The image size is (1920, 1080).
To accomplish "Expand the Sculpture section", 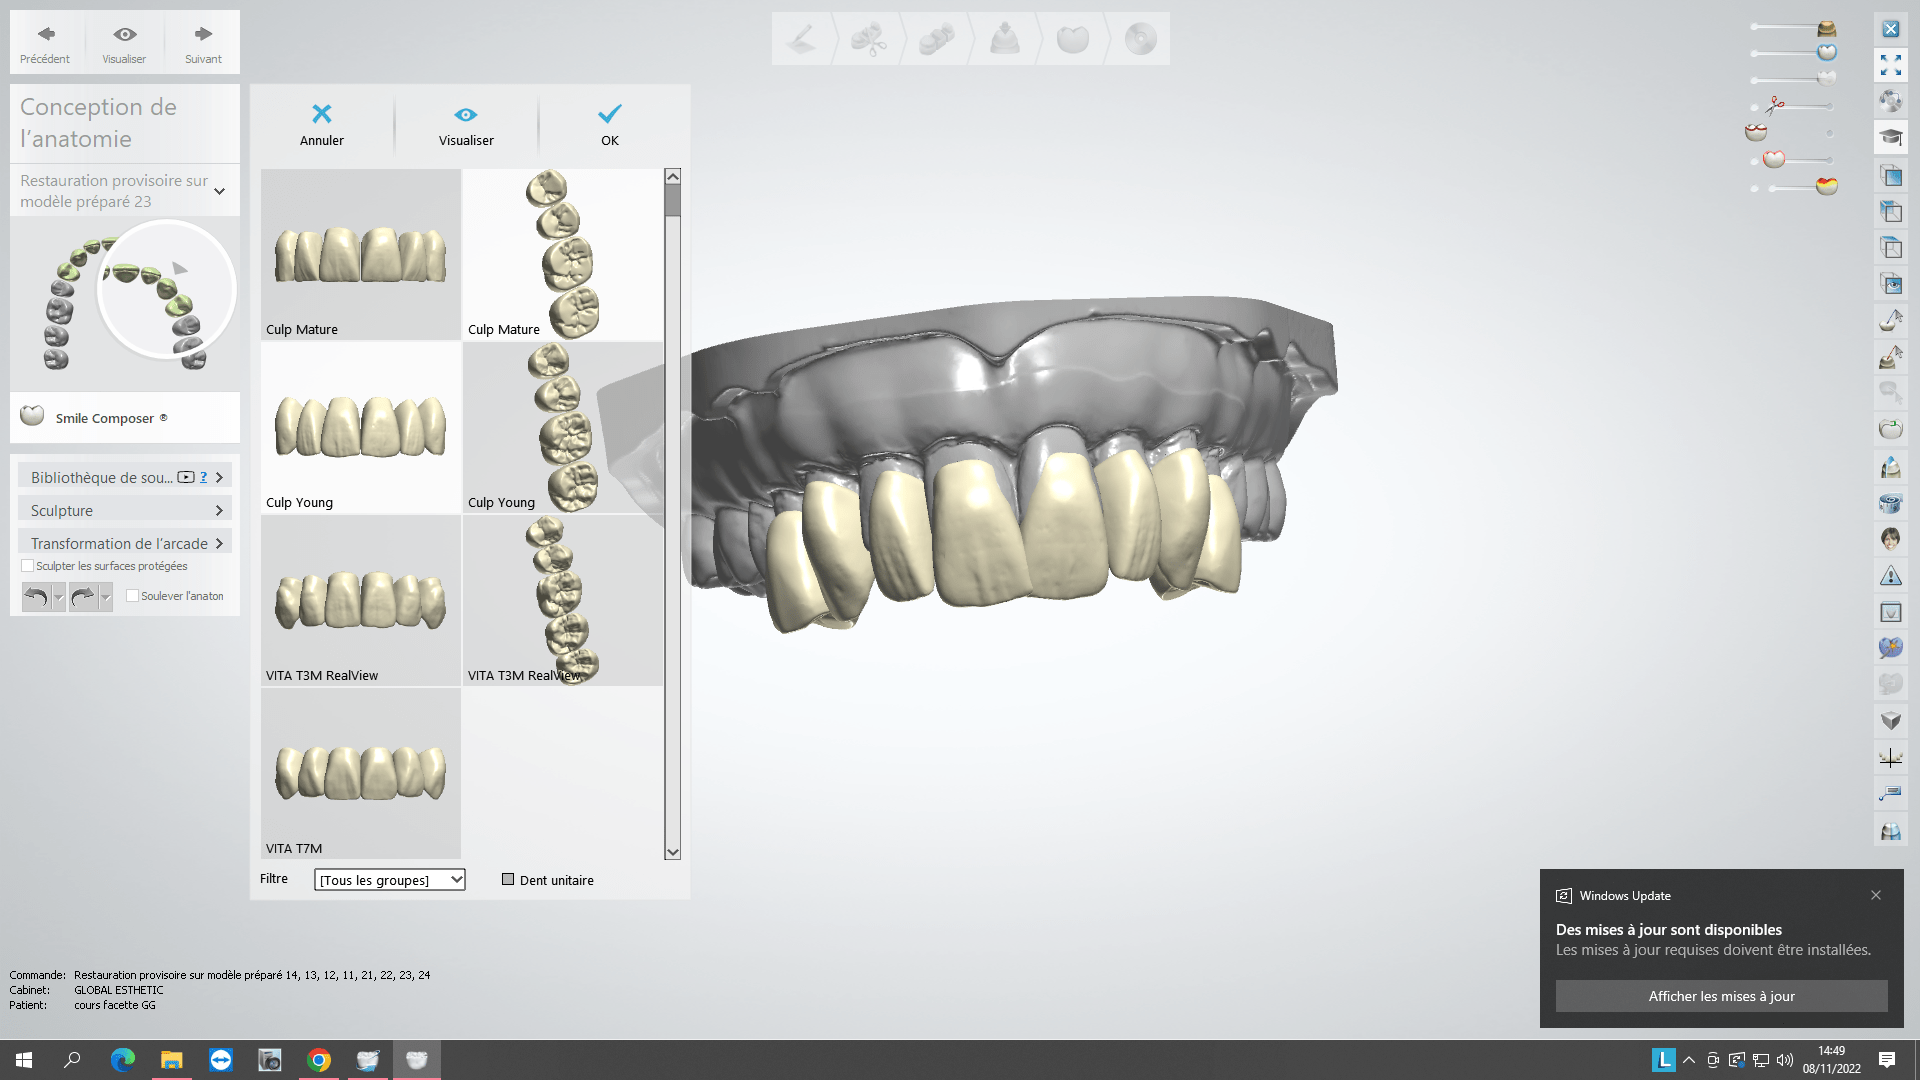I will tap(125, 510).
